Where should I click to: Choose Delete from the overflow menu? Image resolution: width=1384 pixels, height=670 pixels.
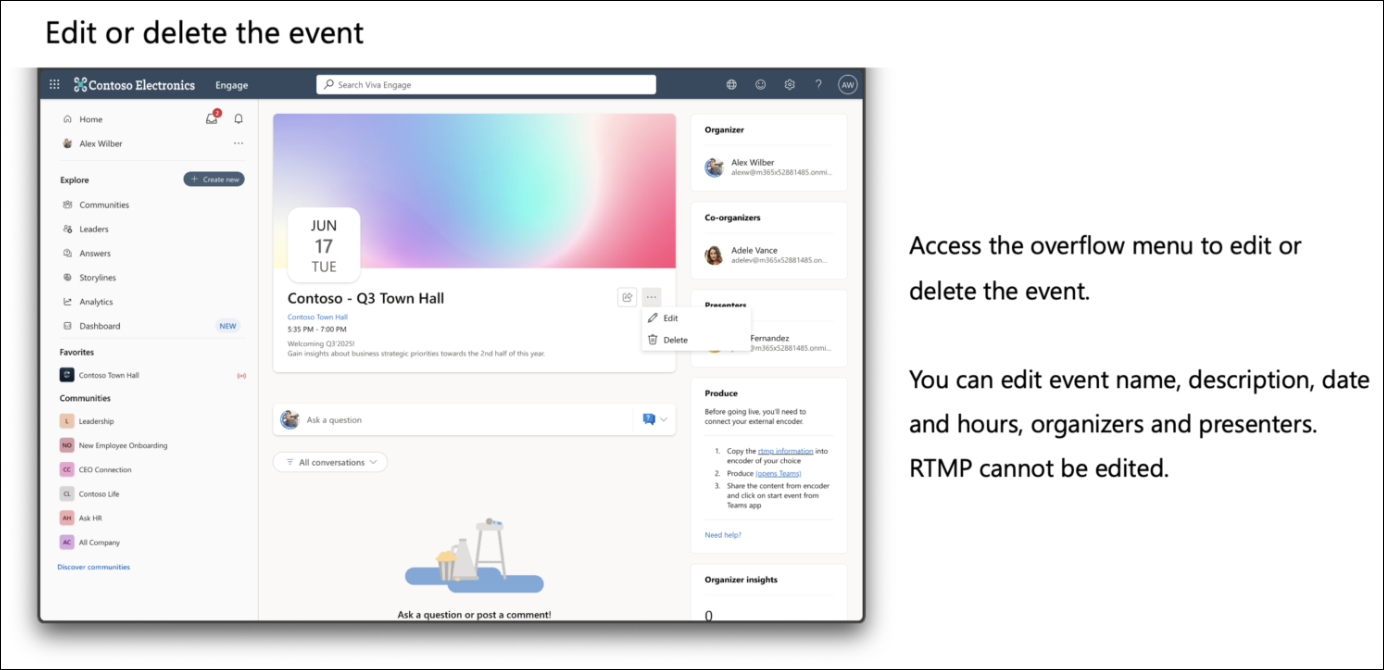click(674, 340)
